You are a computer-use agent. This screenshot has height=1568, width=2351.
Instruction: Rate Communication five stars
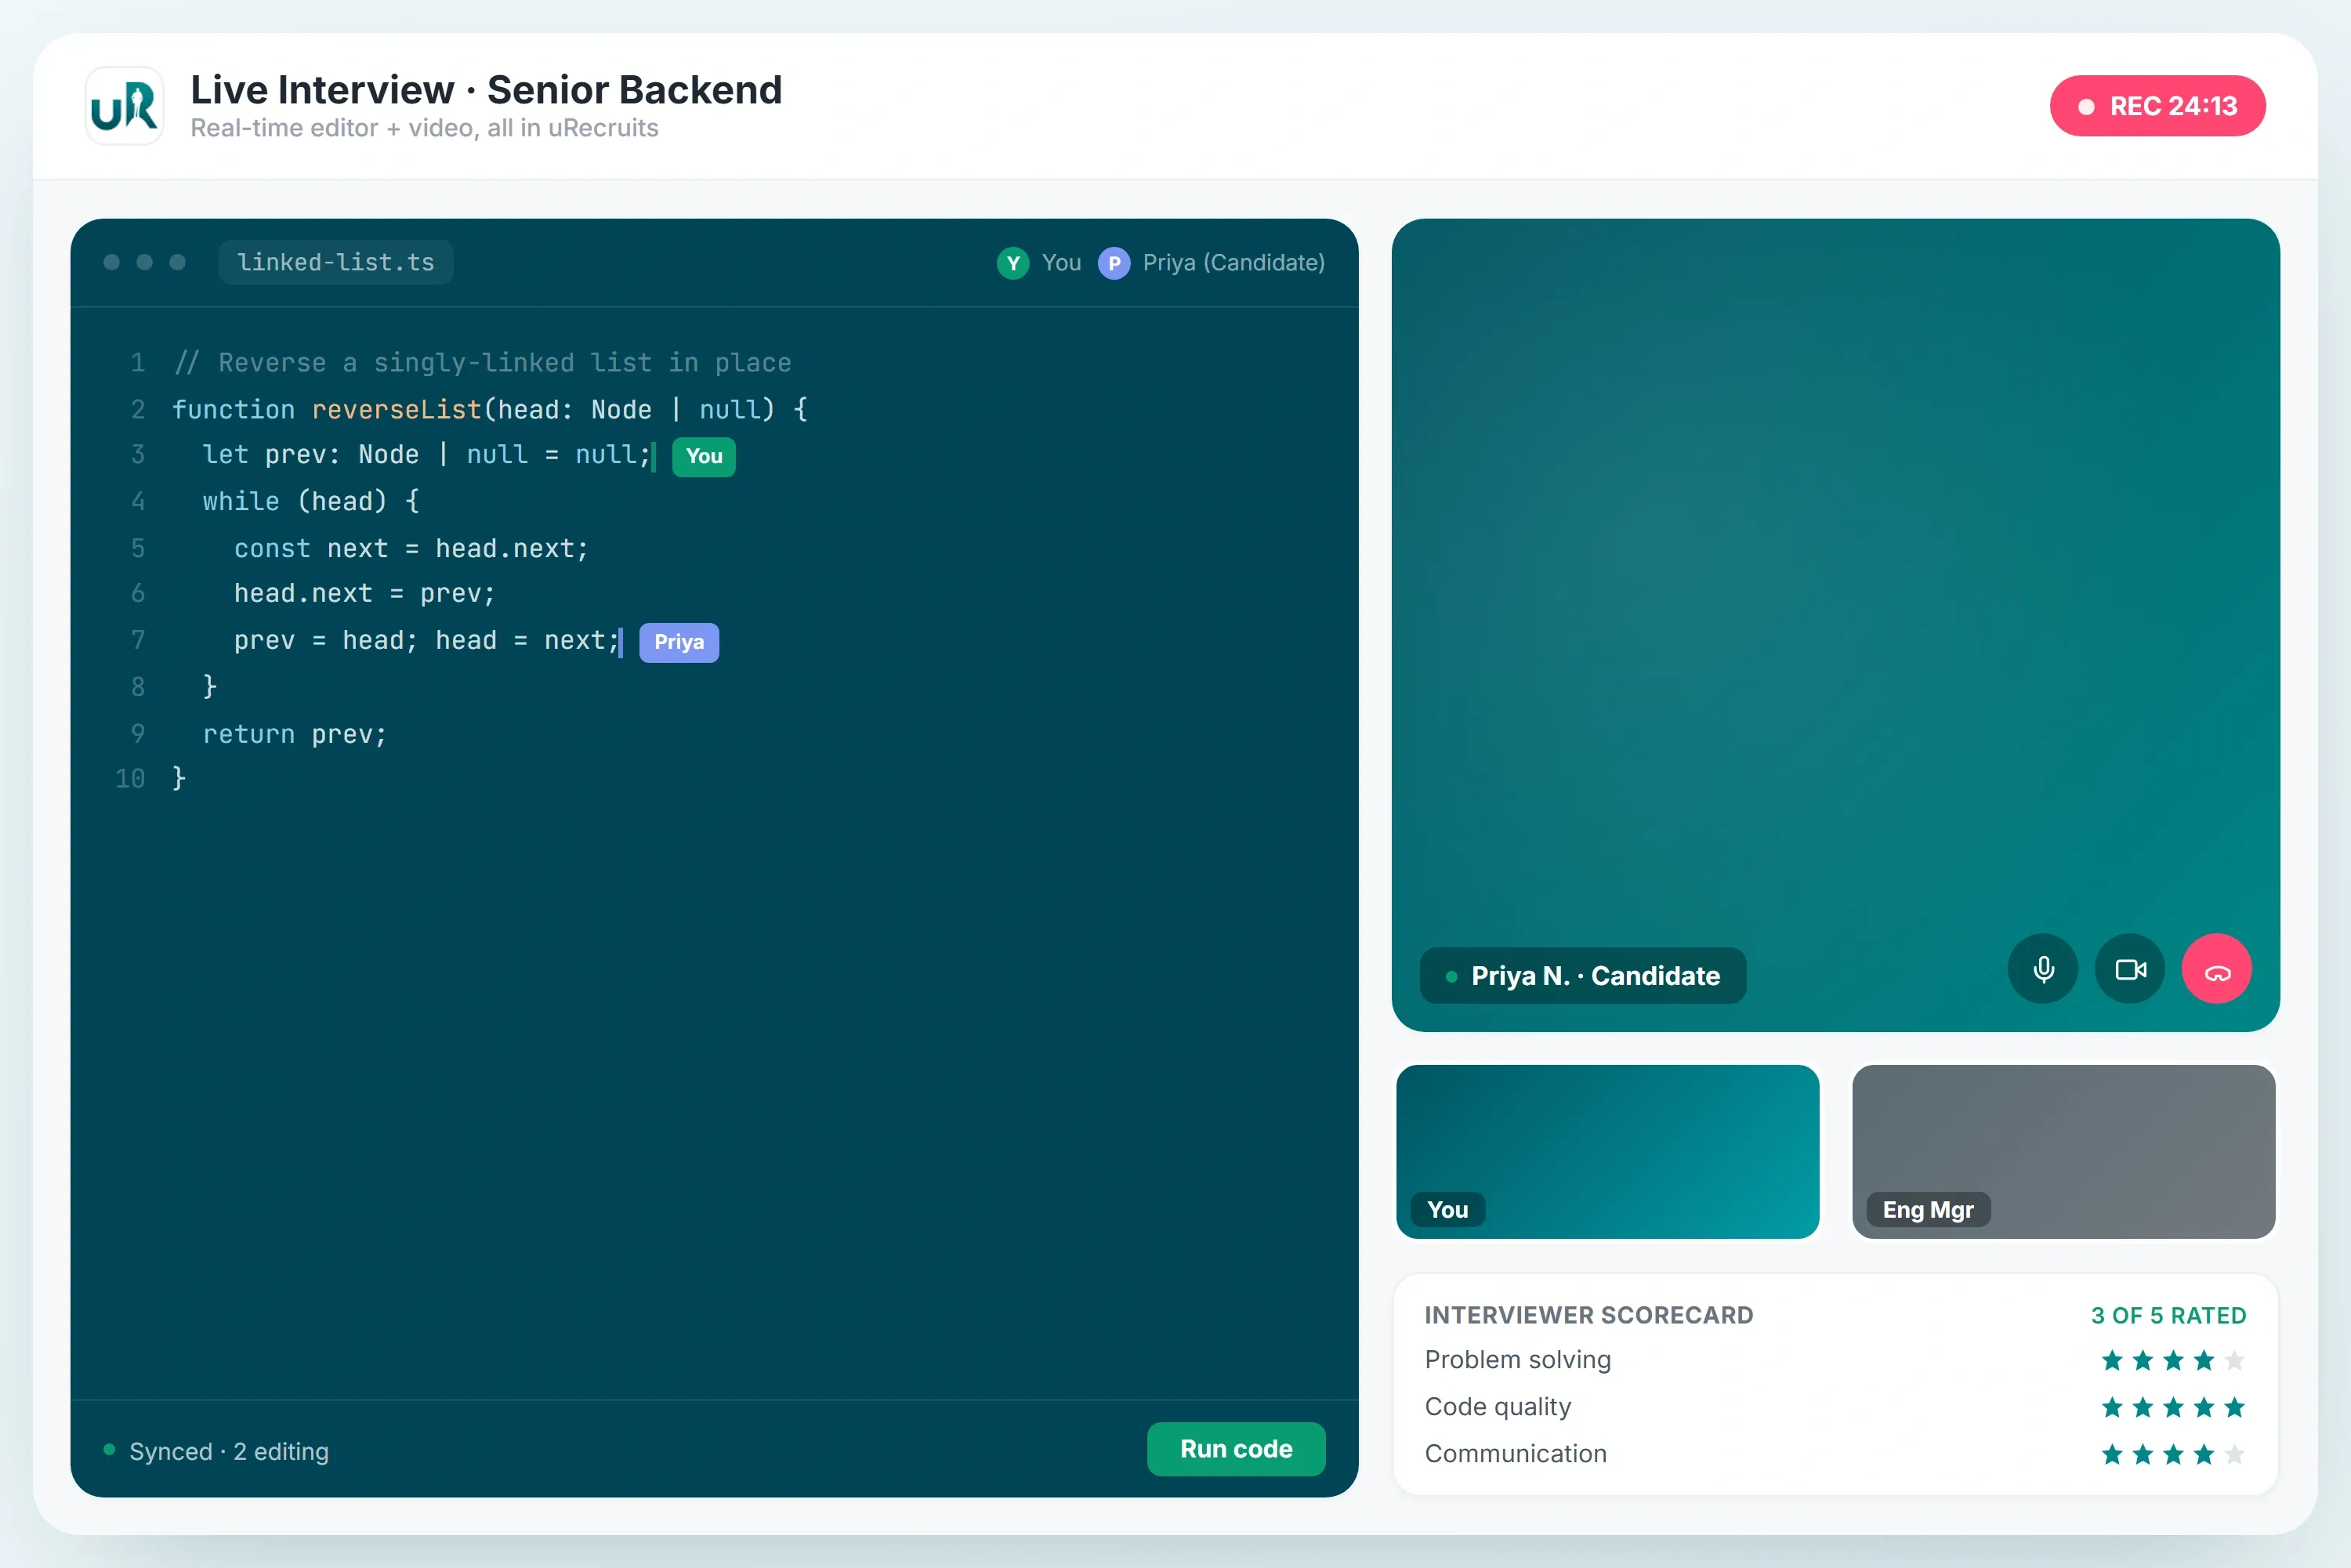(2235, 1455)
